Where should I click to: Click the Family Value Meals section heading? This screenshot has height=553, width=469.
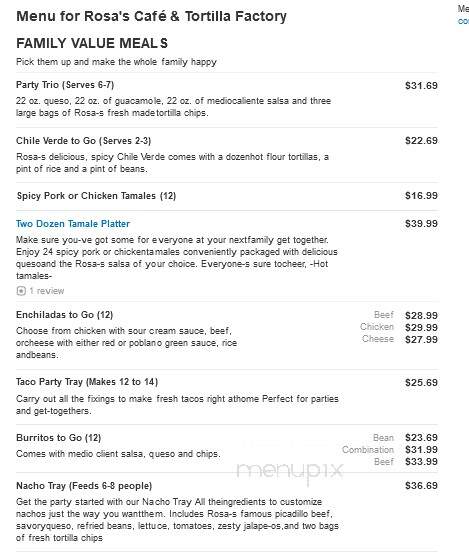92,43
